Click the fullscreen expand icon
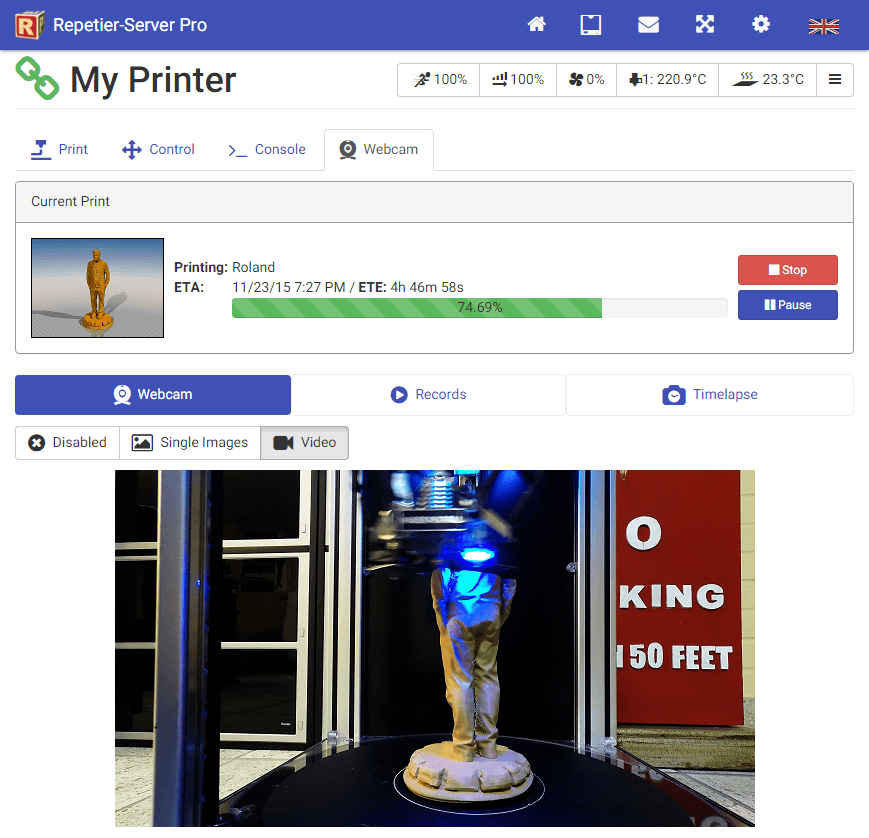The width and height of the screenshot is (869, 838). tap(705, 25)
